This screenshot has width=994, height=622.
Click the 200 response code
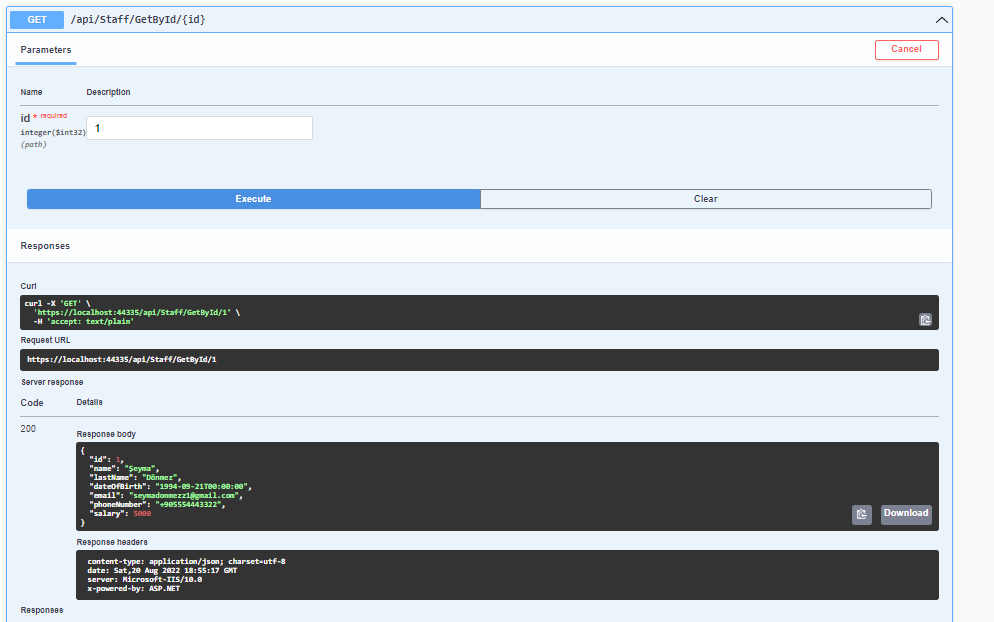pyautogui.click(x=28, y=428)
